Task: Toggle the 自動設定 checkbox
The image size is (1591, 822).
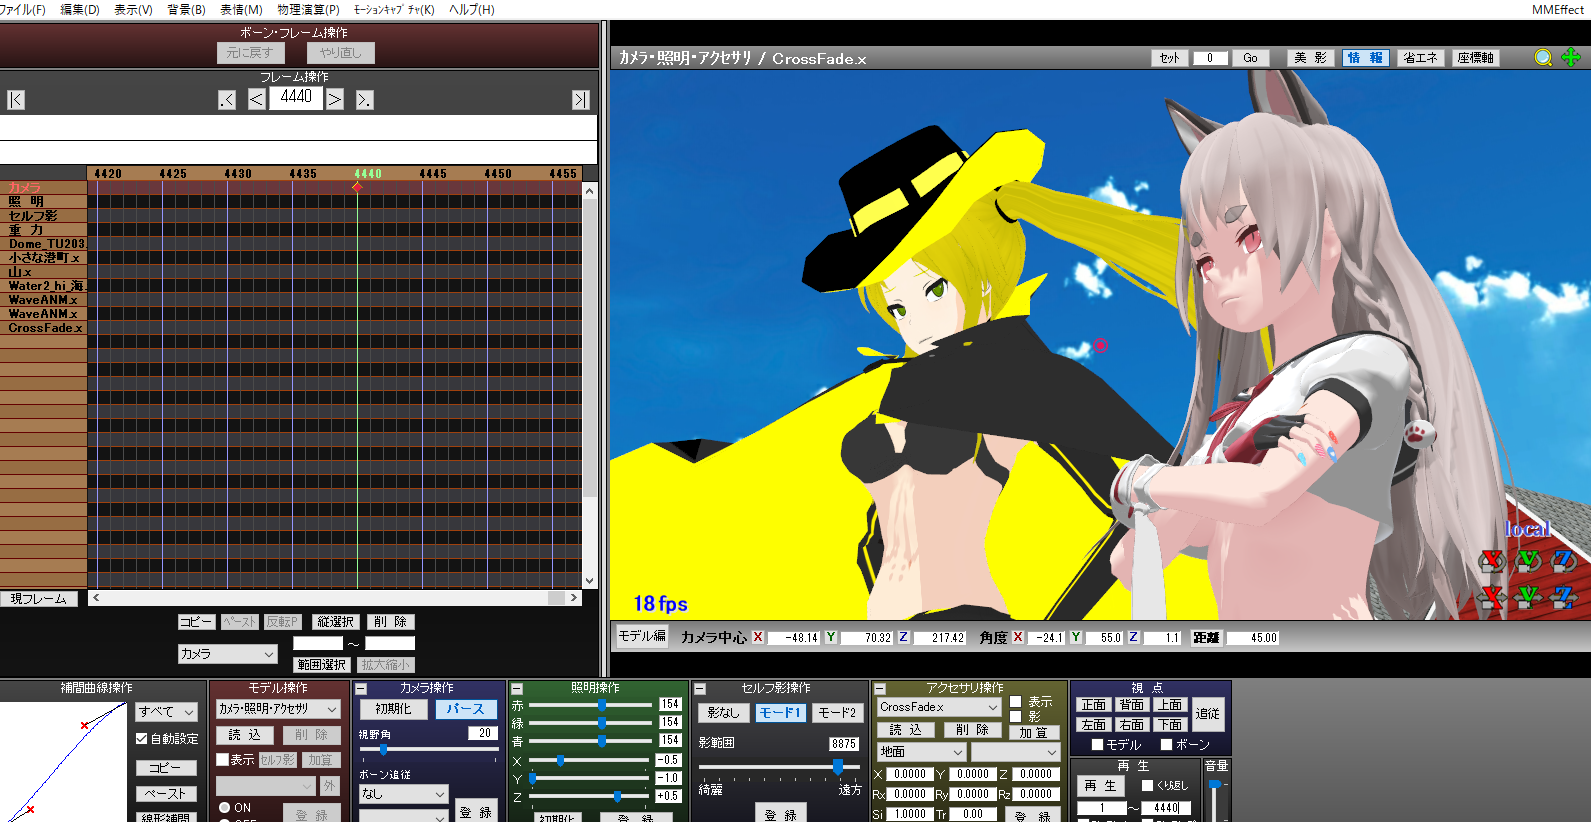Action: click(141, 739)
